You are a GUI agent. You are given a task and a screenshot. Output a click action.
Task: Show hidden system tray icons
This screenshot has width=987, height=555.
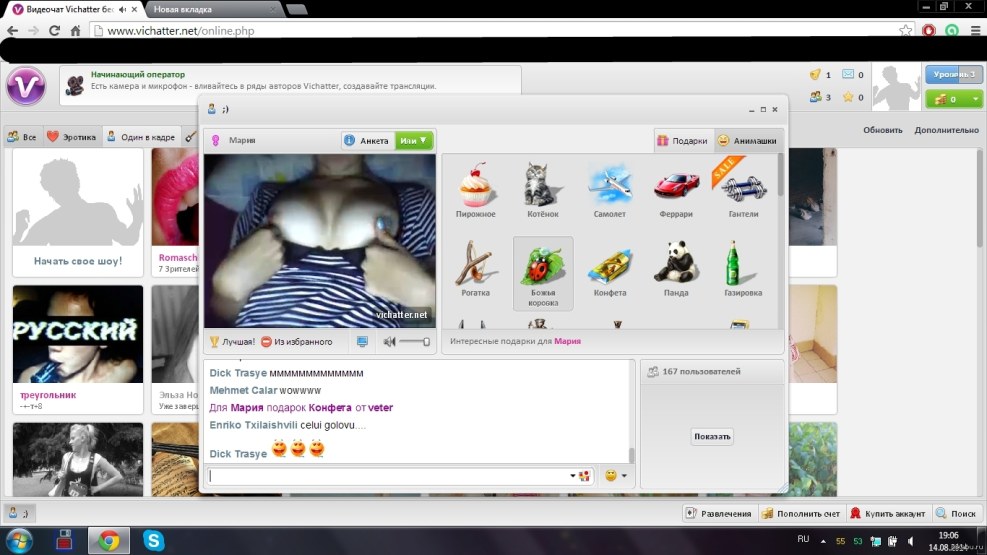pos(823,541)
